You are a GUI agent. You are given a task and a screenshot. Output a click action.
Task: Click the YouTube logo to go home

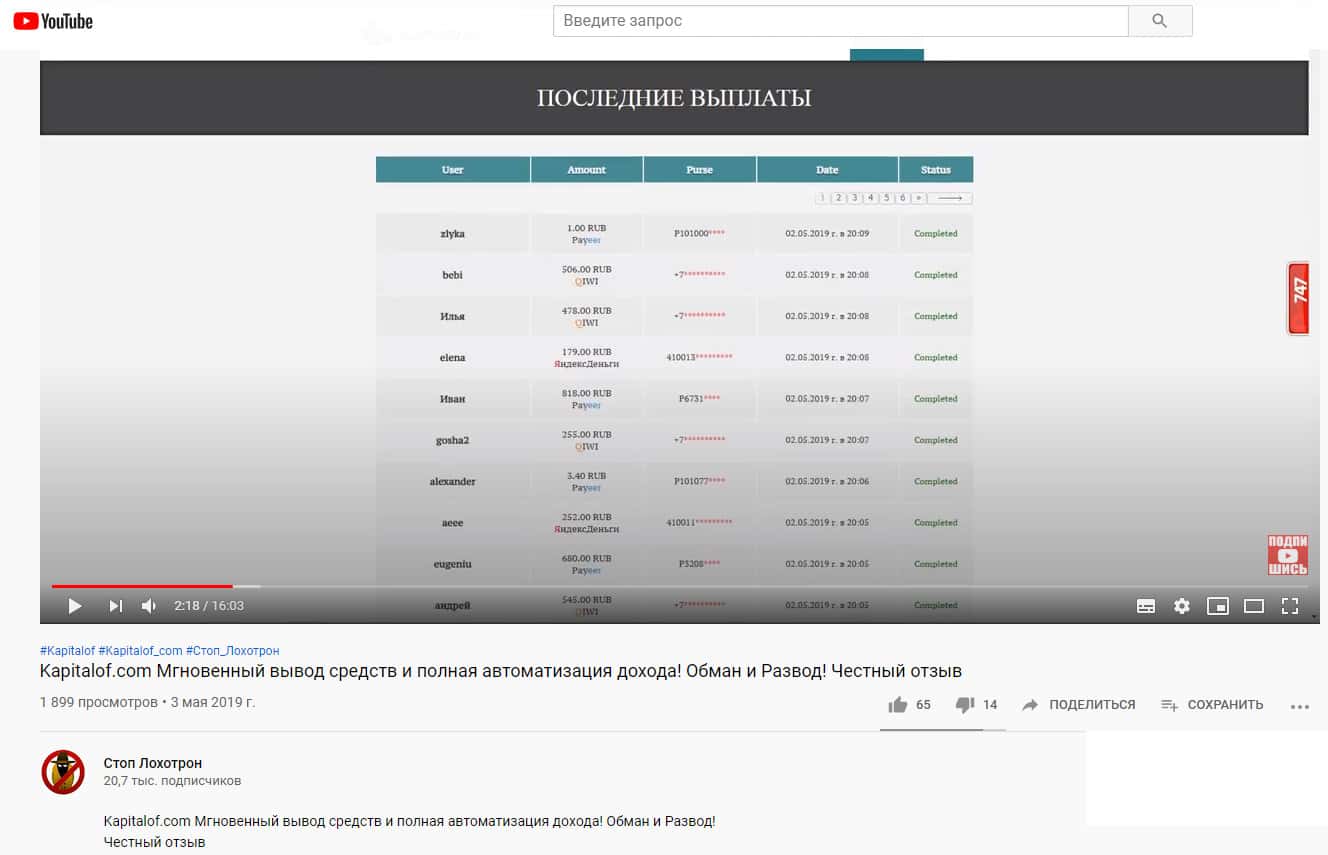pyautogui.click(x=53, y=21)
